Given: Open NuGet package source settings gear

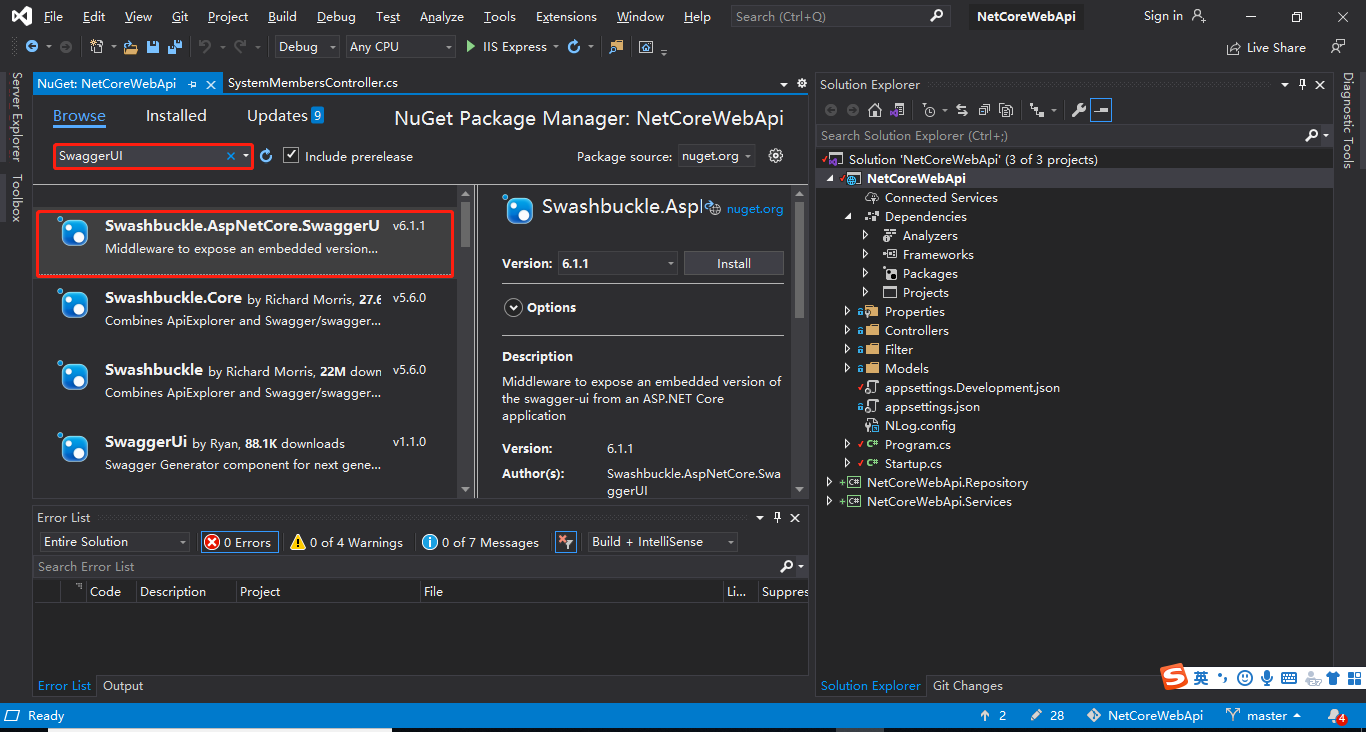Looking at the screenshot, I should tap(775, 156).
